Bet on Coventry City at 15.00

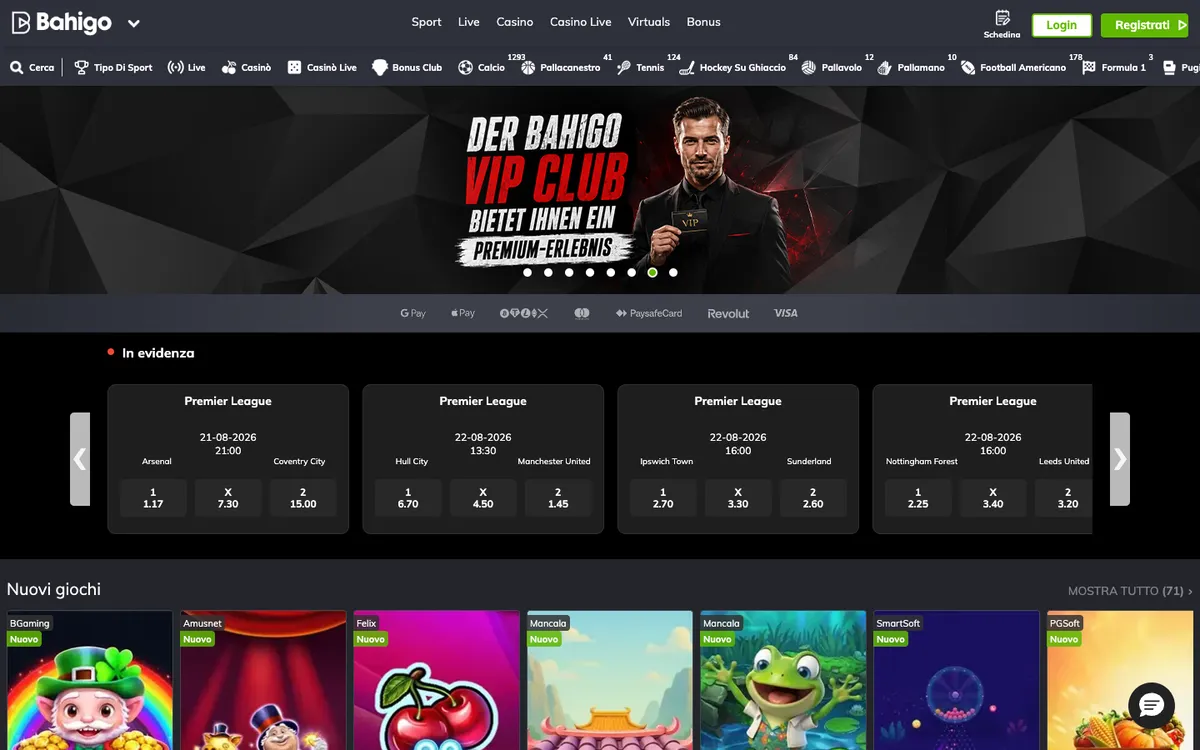[x=303, y=498]
